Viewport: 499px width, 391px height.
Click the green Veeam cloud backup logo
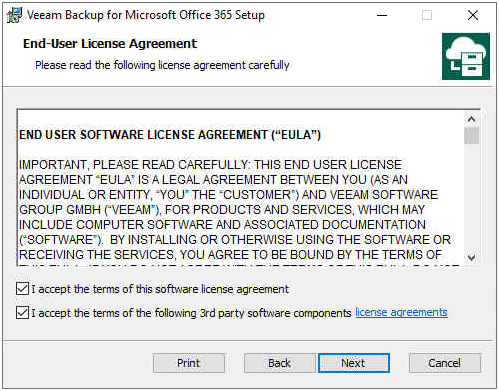tap(466, 56)
